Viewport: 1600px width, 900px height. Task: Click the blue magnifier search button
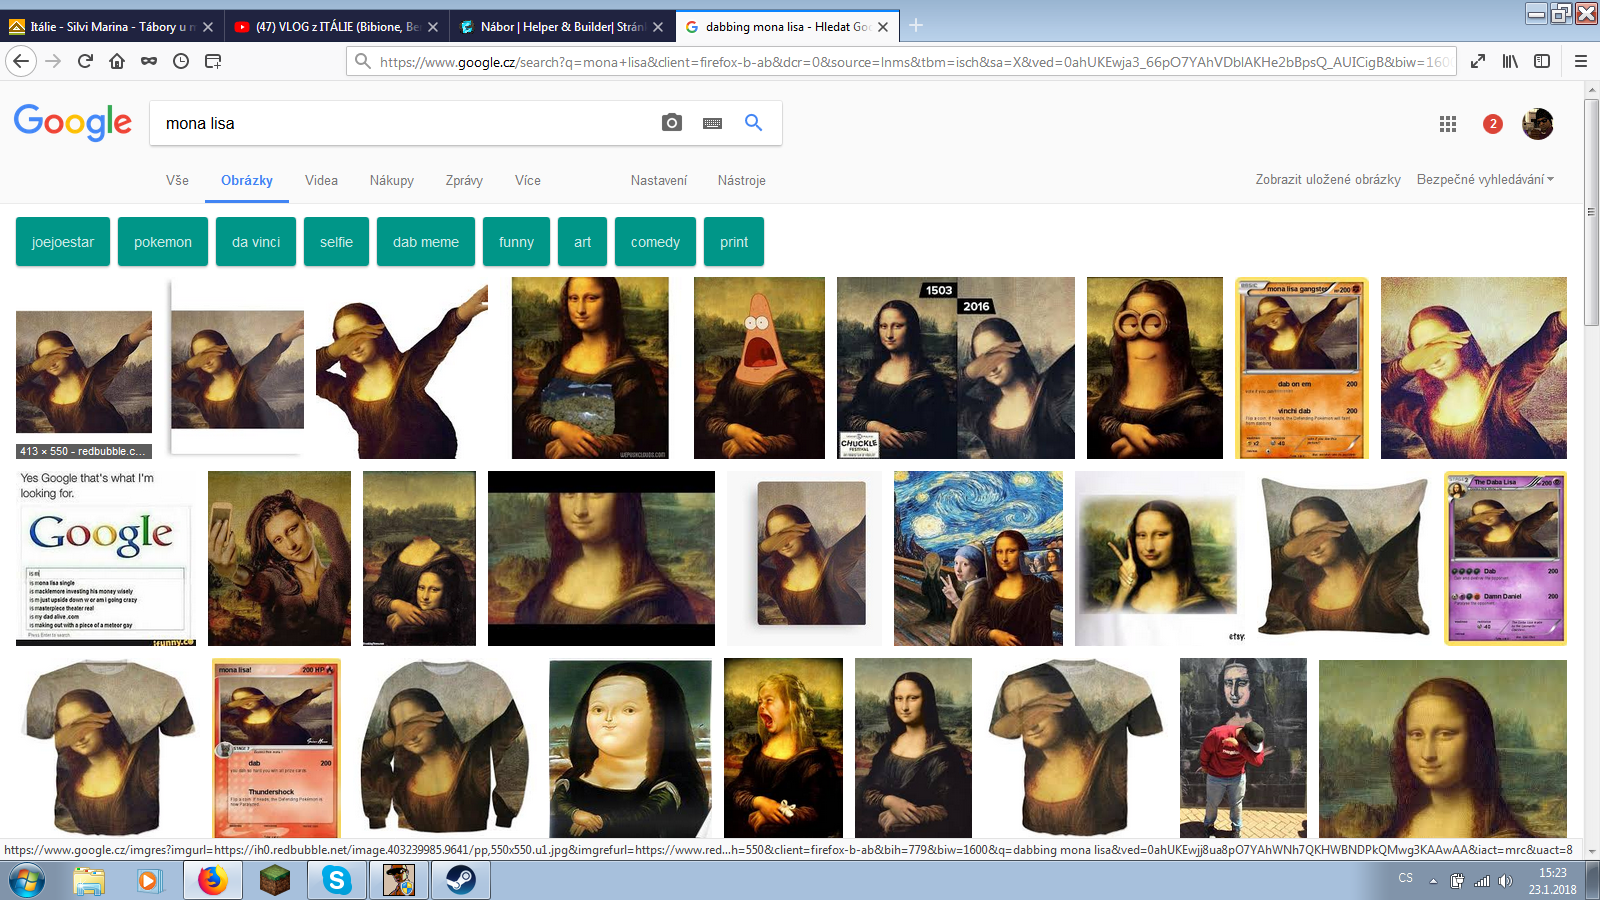(x=753, y=123)
